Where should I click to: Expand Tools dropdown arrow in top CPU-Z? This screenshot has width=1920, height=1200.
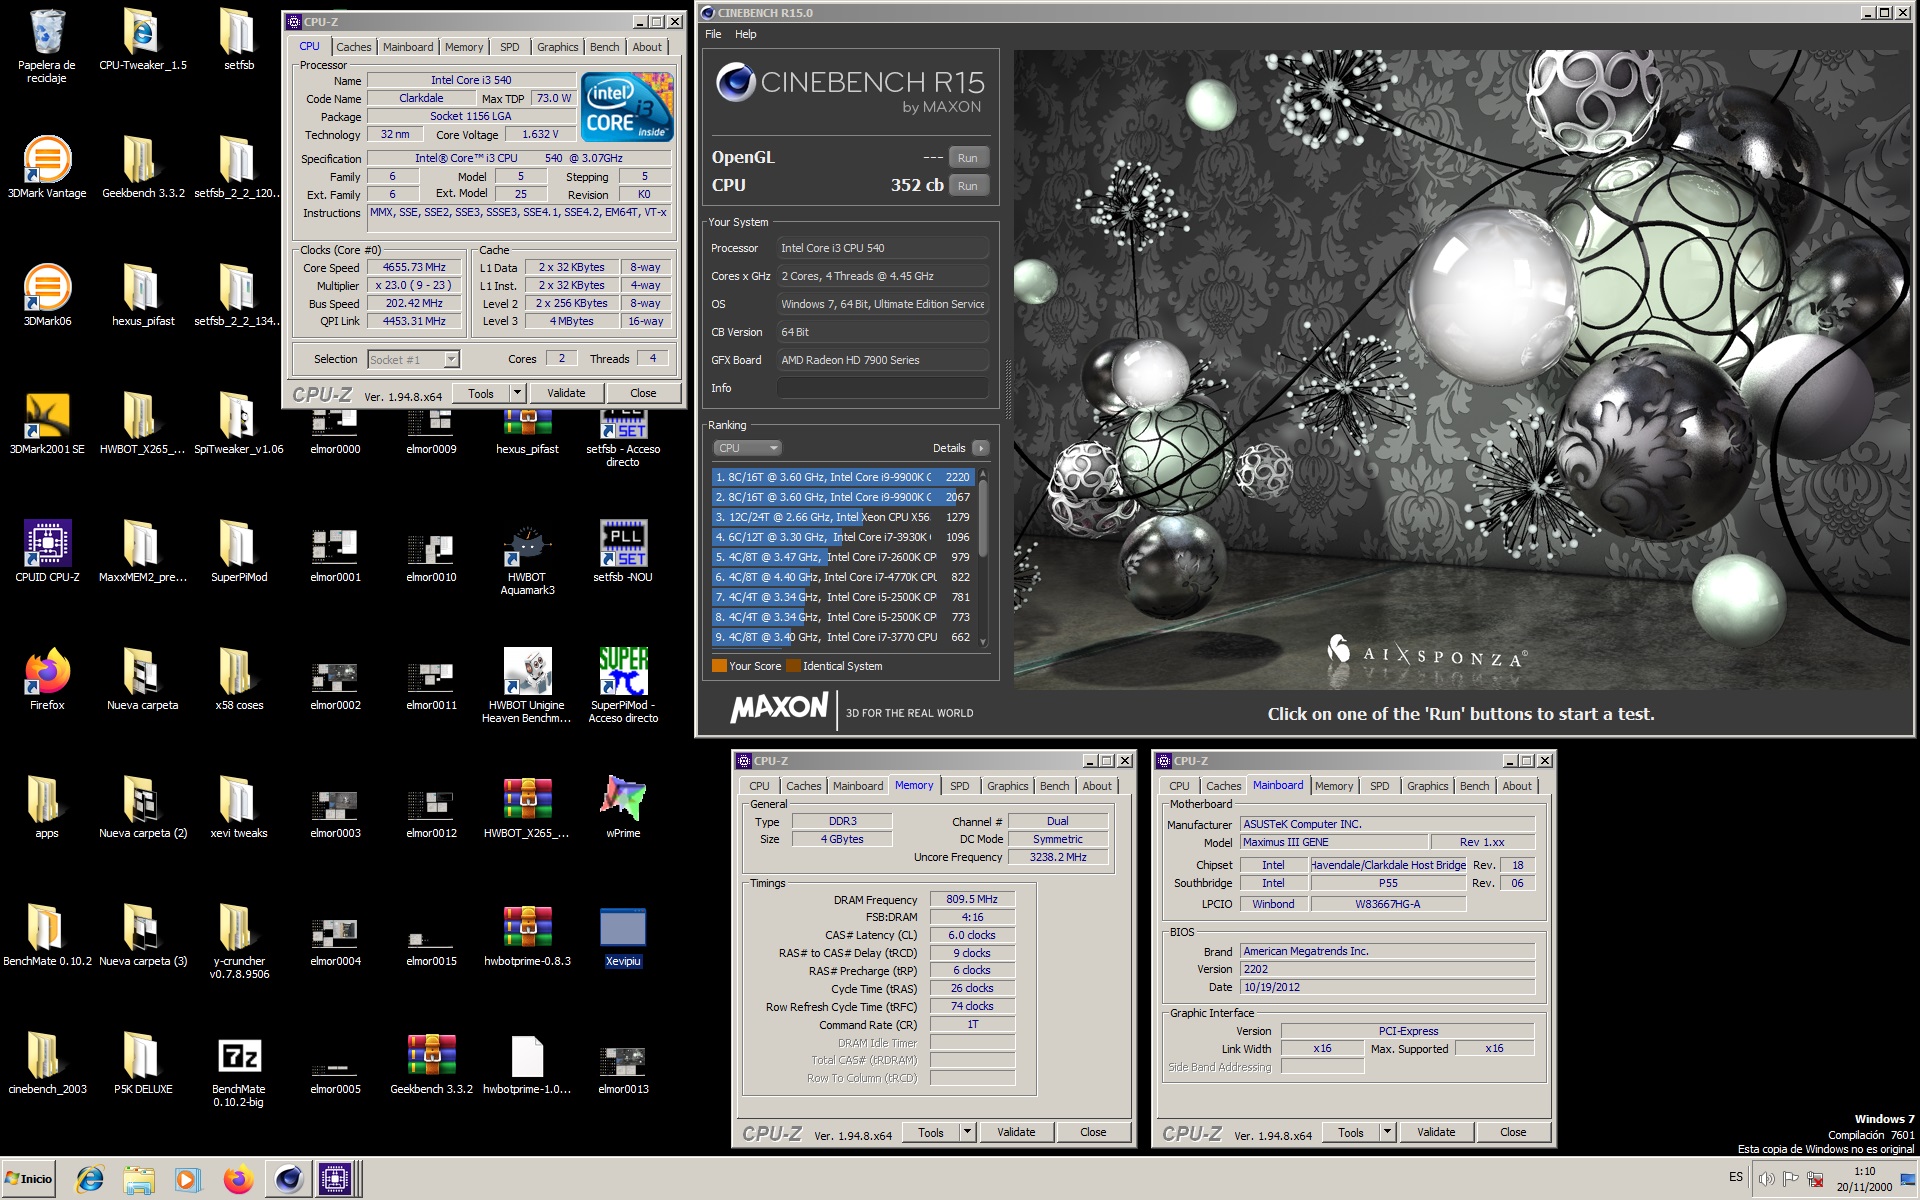click(x=517, y=393)
